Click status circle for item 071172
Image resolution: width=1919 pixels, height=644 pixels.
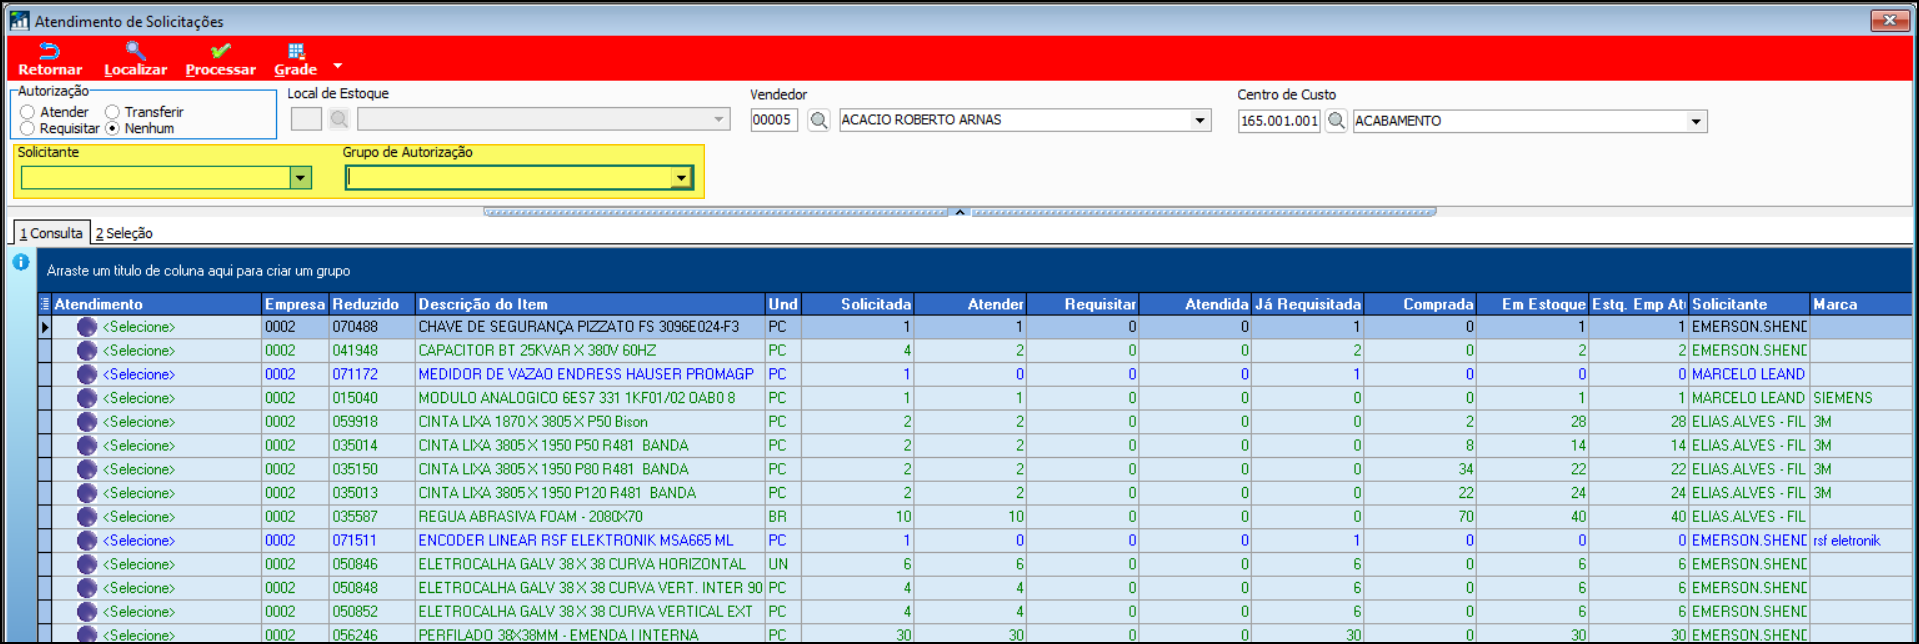[87, 374]
